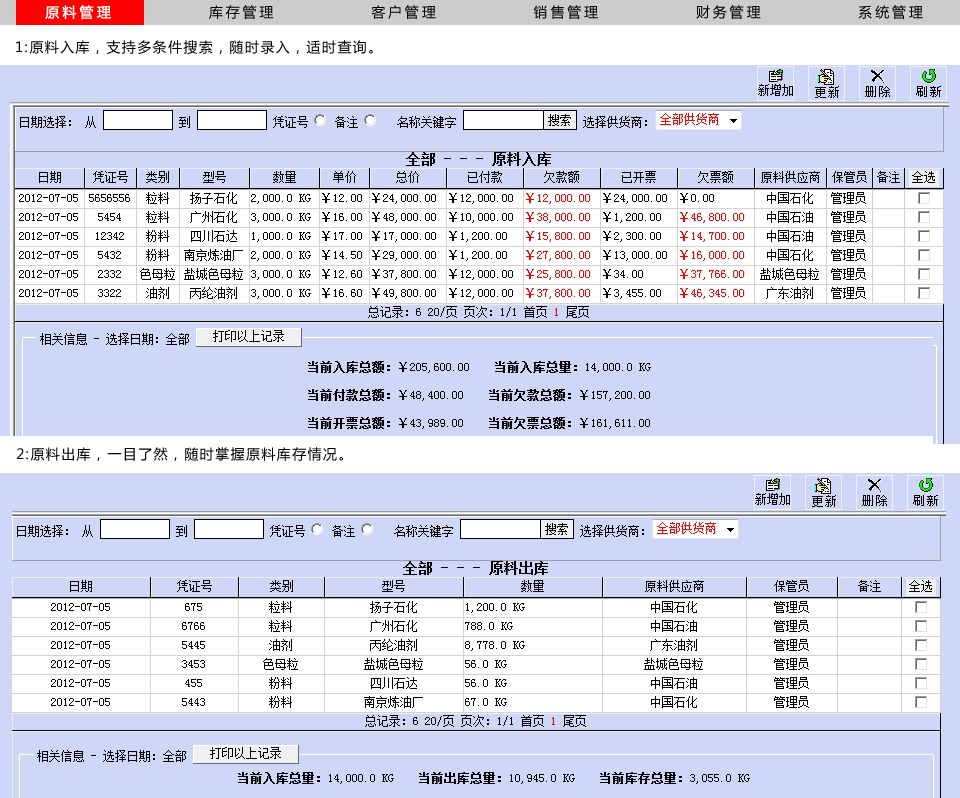Open the 库存管理 menu tab
The height and width of the screenshot is (798, 960).
pyautogui.click(x=241, y=13)
